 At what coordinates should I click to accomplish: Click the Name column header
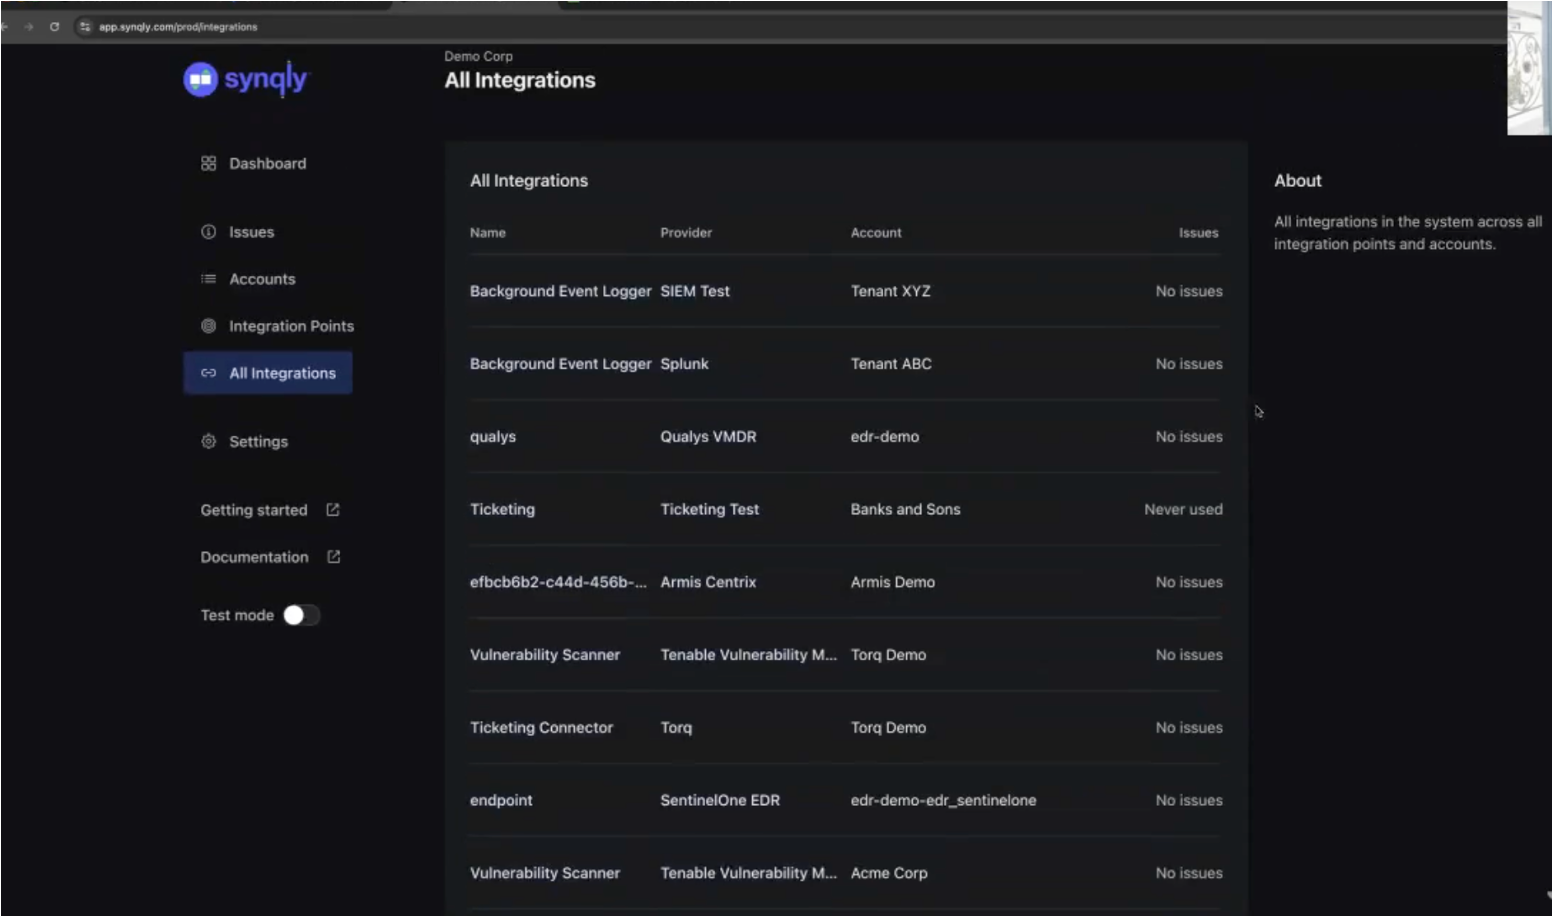coord(488,233)
